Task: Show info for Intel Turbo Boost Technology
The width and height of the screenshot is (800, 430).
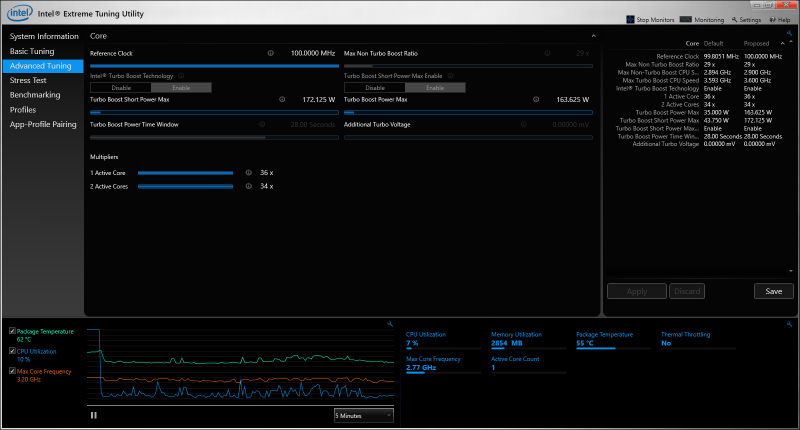Action: 181,75
